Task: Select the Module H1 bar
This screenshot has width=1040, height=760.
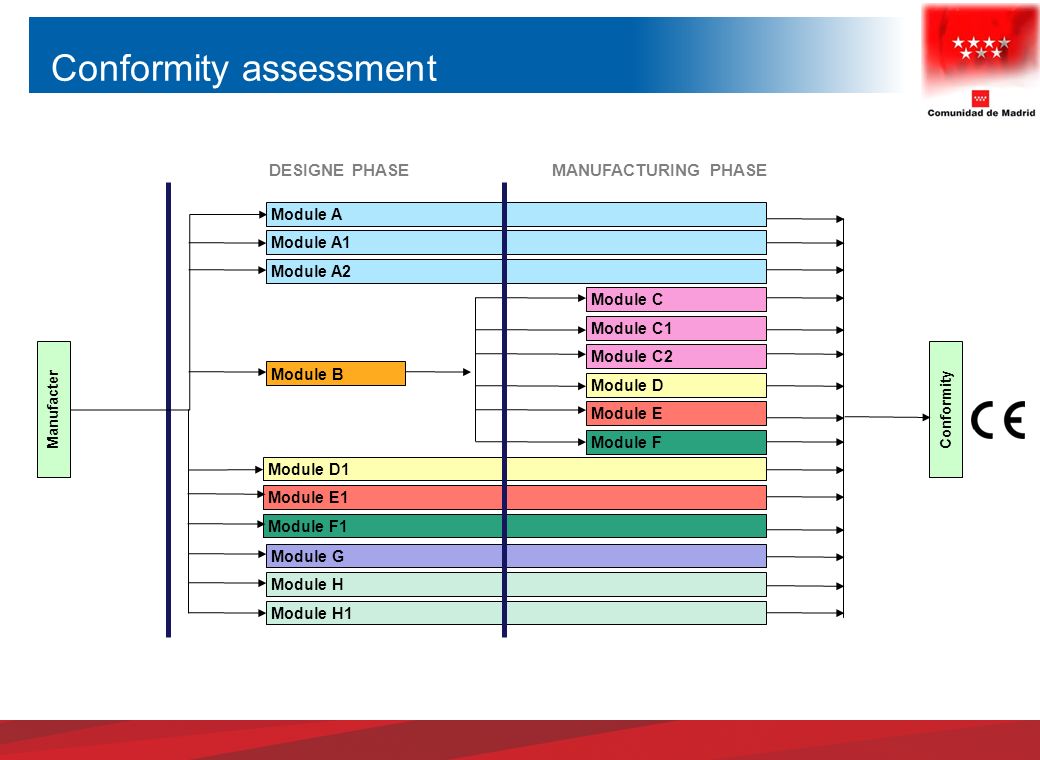Action: [x=516, y=613]
